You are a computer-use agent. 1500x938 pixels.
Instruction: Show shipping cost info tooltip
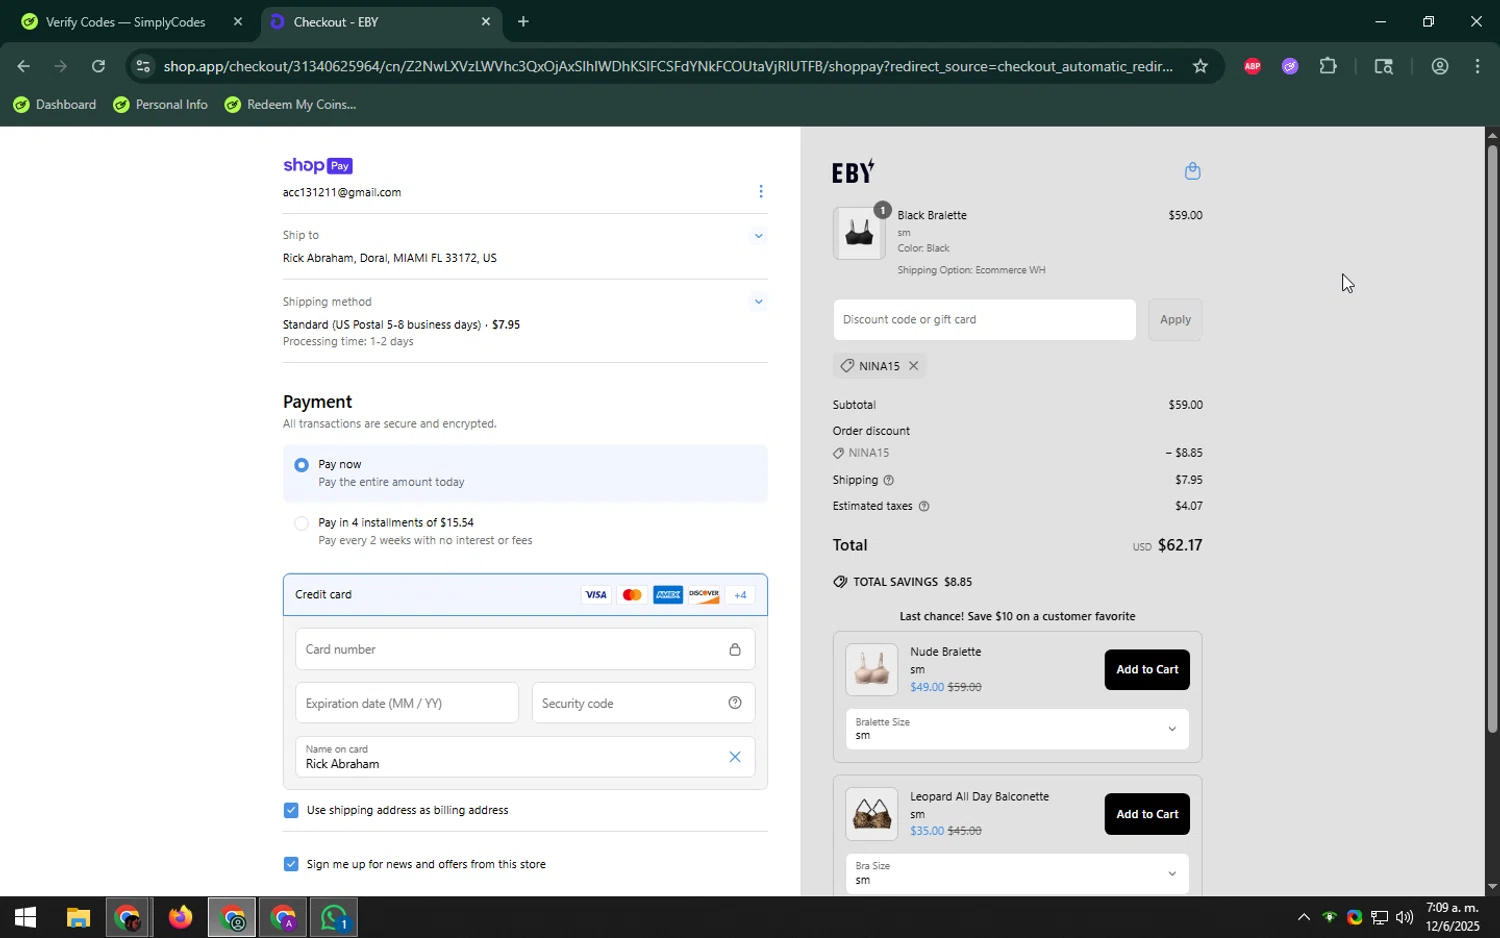point(888,481)
